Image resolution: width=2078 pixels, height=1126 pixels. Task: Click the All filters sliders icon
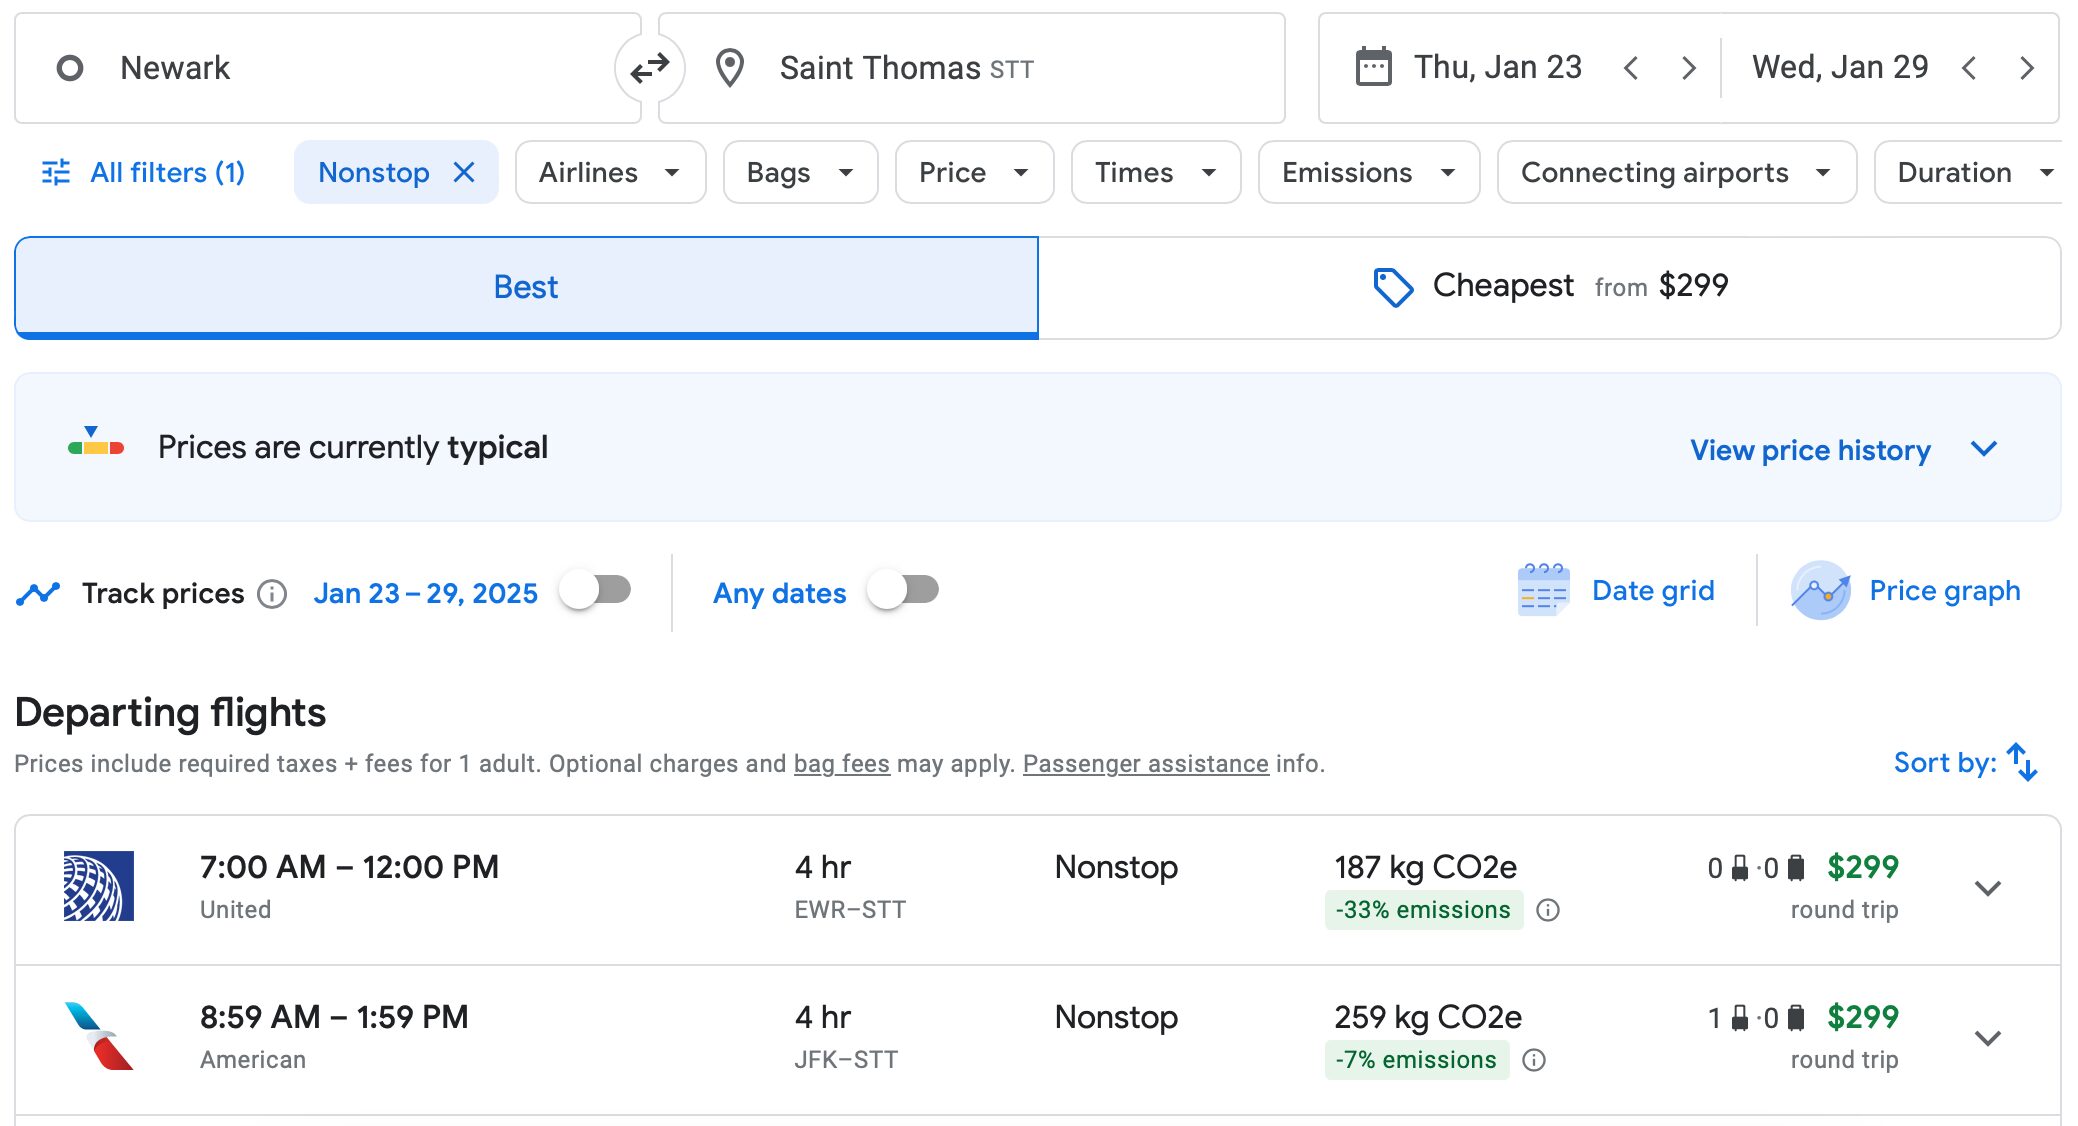tap(56, 172)
